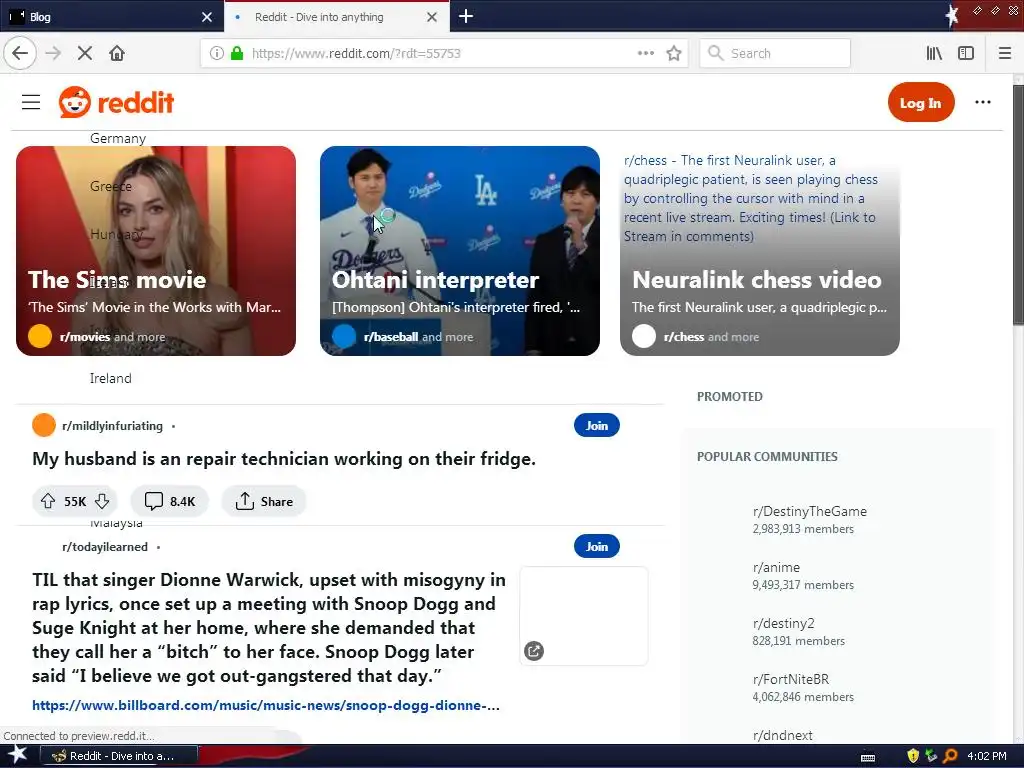Open the 8.4K comments on fridge post
Viewport: 1024px width, 768px height.
coord(169,501)
